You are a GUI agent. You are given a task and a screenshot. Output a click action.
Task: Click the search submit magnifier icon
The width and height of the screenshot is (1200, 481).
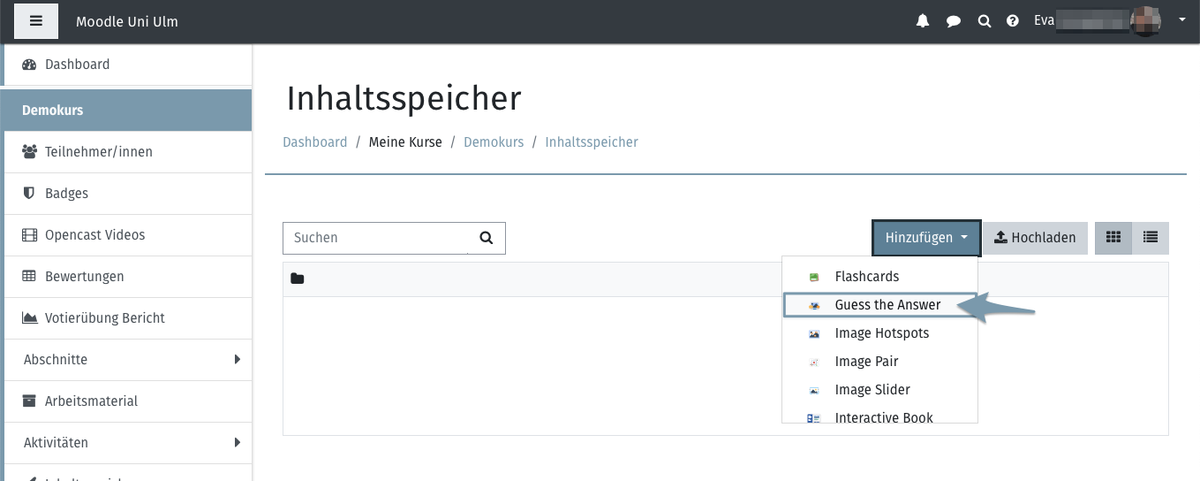click(x=486, y=238)
